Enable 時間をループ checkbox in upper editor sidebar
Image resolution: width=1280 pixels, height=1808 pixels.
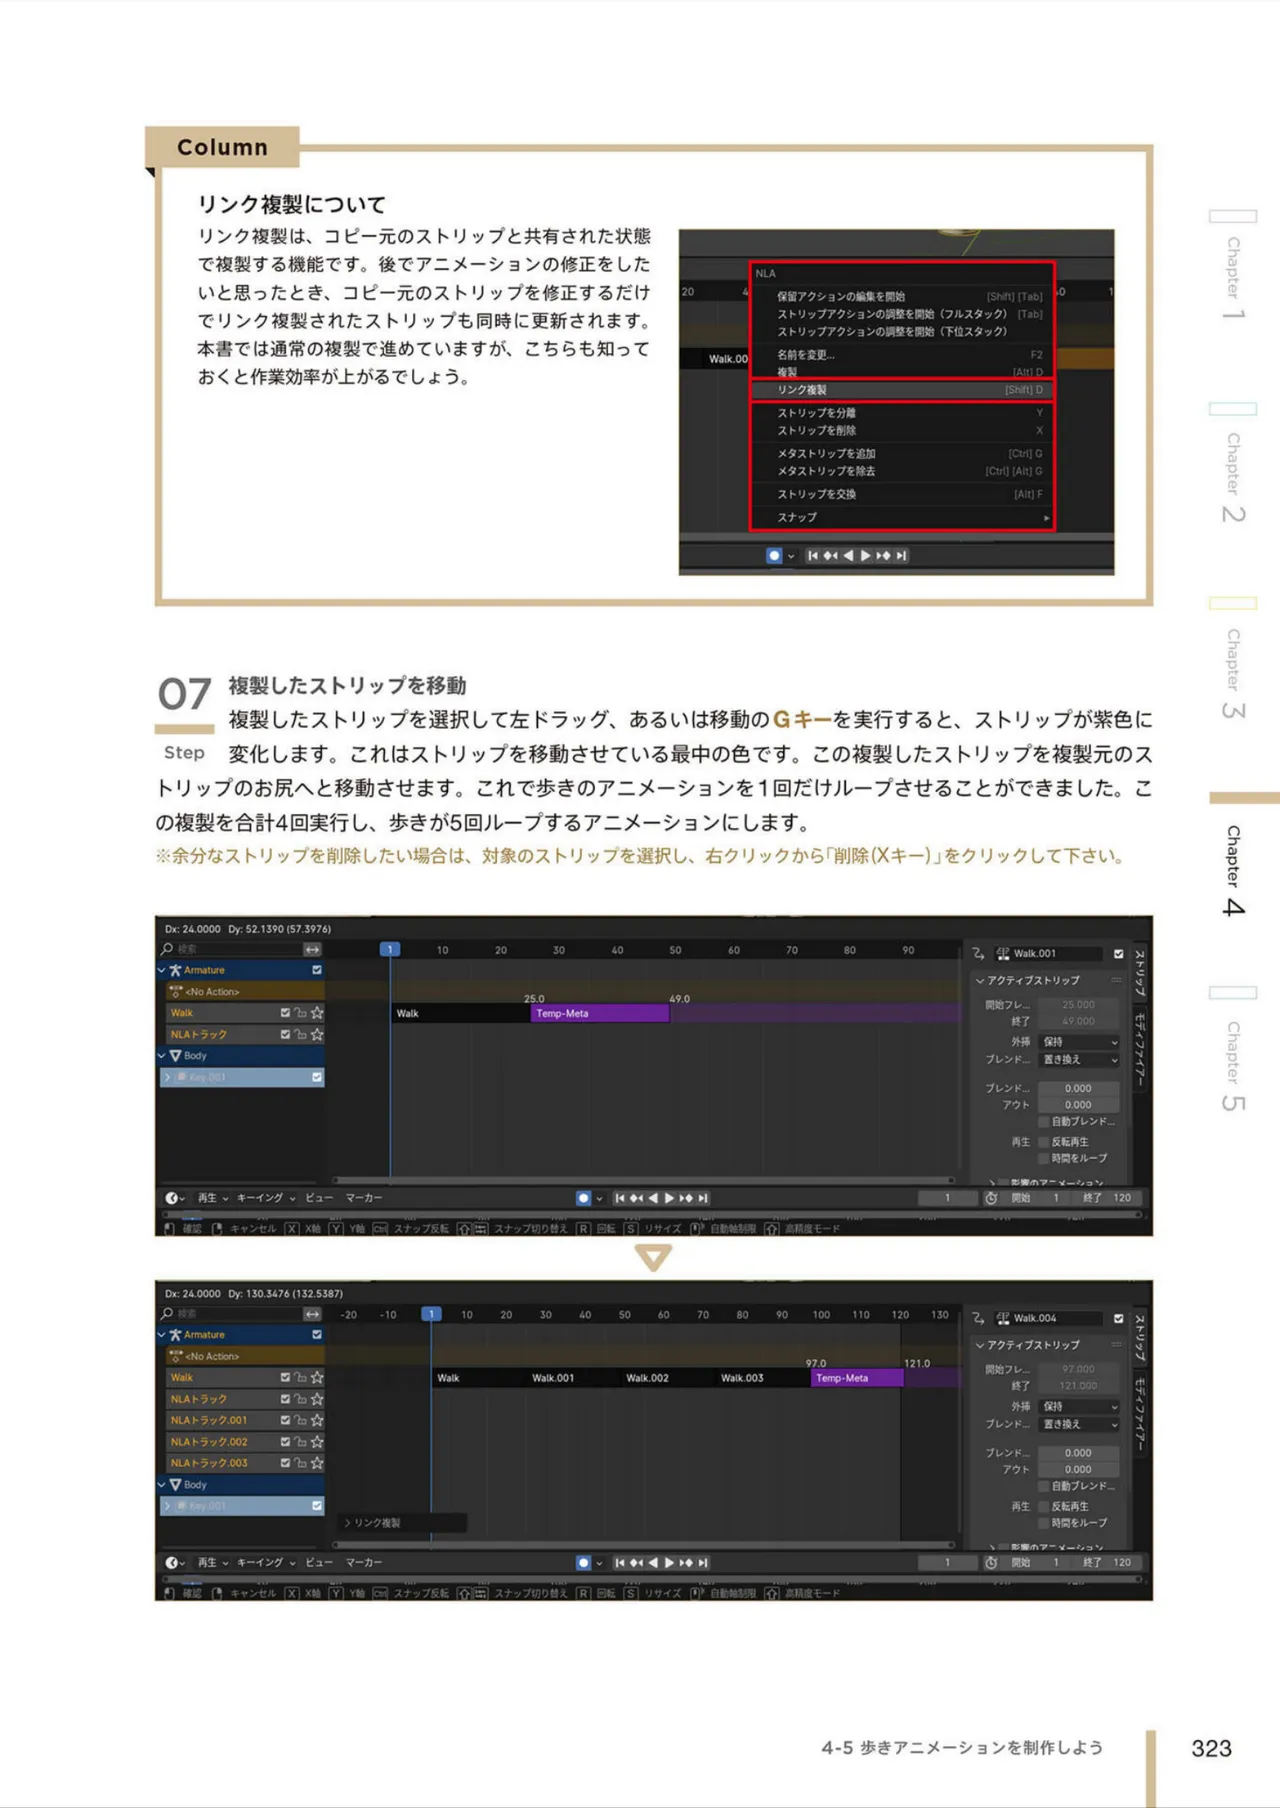[x=1044, y=1159]
